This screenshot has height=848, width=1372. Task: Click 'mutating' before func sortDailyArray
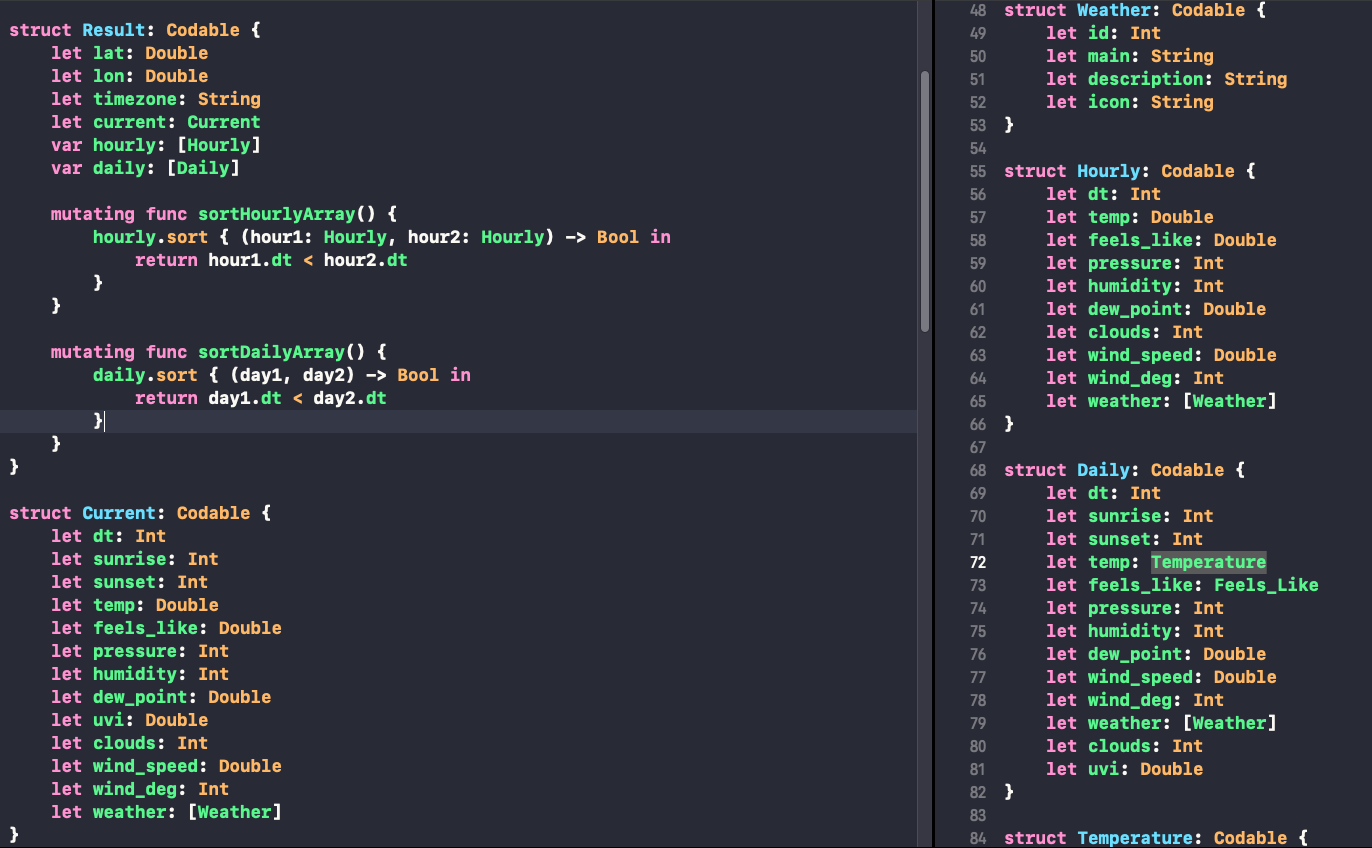[93, 352]
